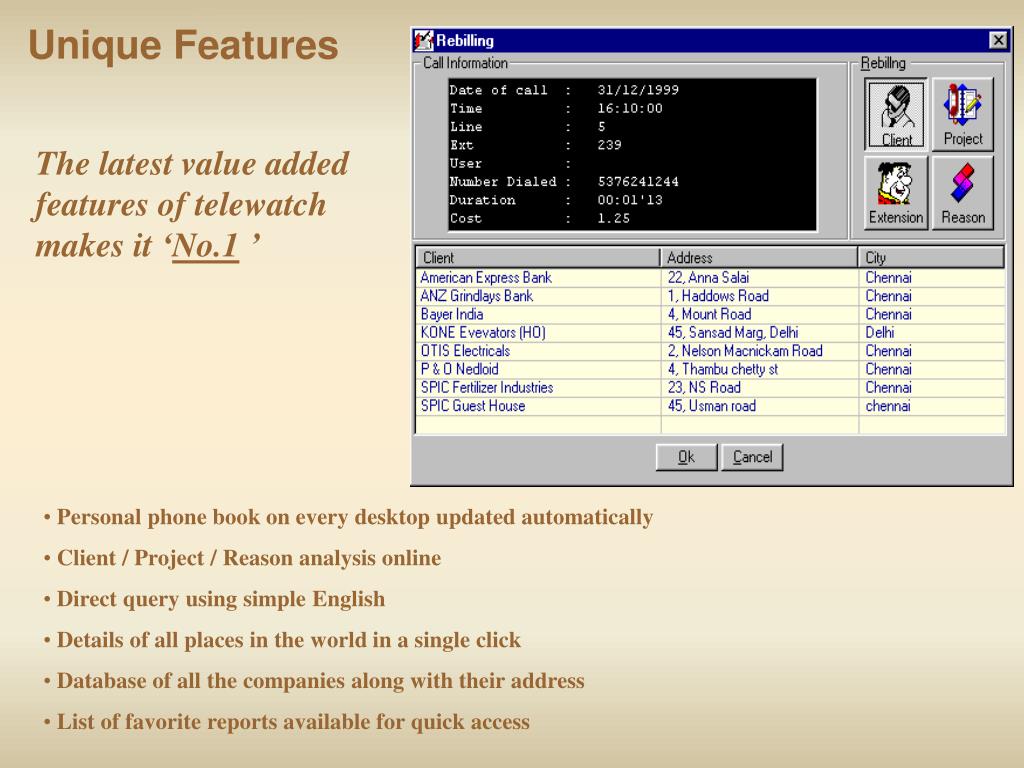The image size is (1024, 768).
Task: Click the Duration value 00:01'13
Action: [630, 200]
